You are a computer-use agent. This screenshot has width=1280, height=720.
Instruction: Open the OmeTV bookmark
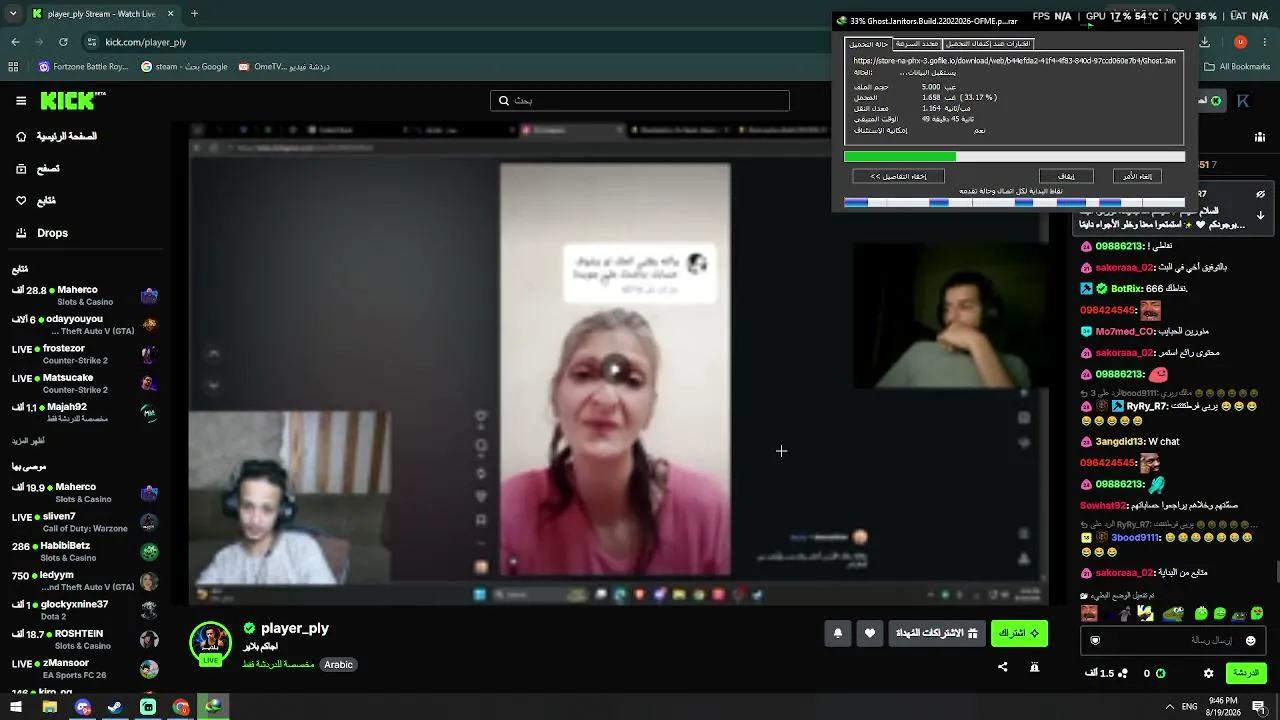(284, 67)
